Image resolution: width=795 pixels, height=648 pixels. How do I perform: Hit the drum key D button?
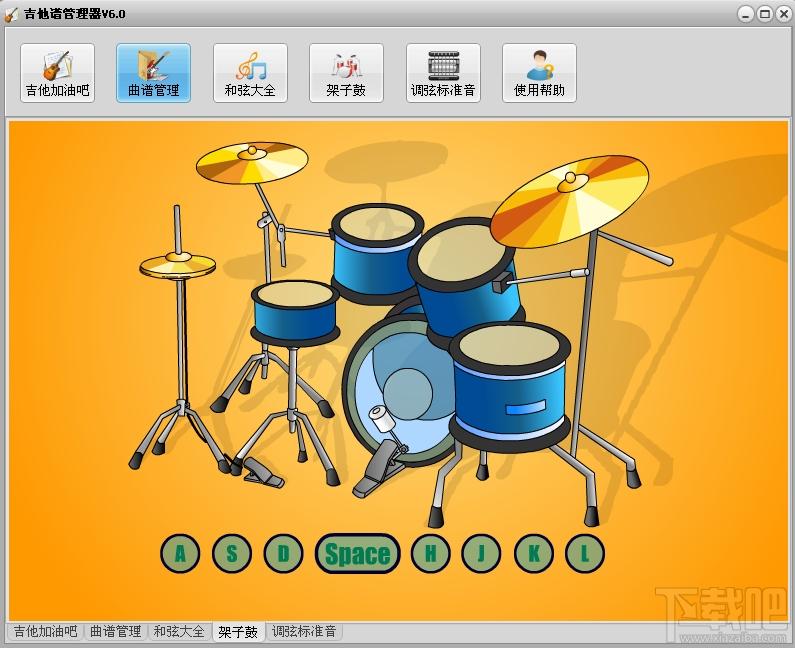pyautogui.click(x=283, y=553)
